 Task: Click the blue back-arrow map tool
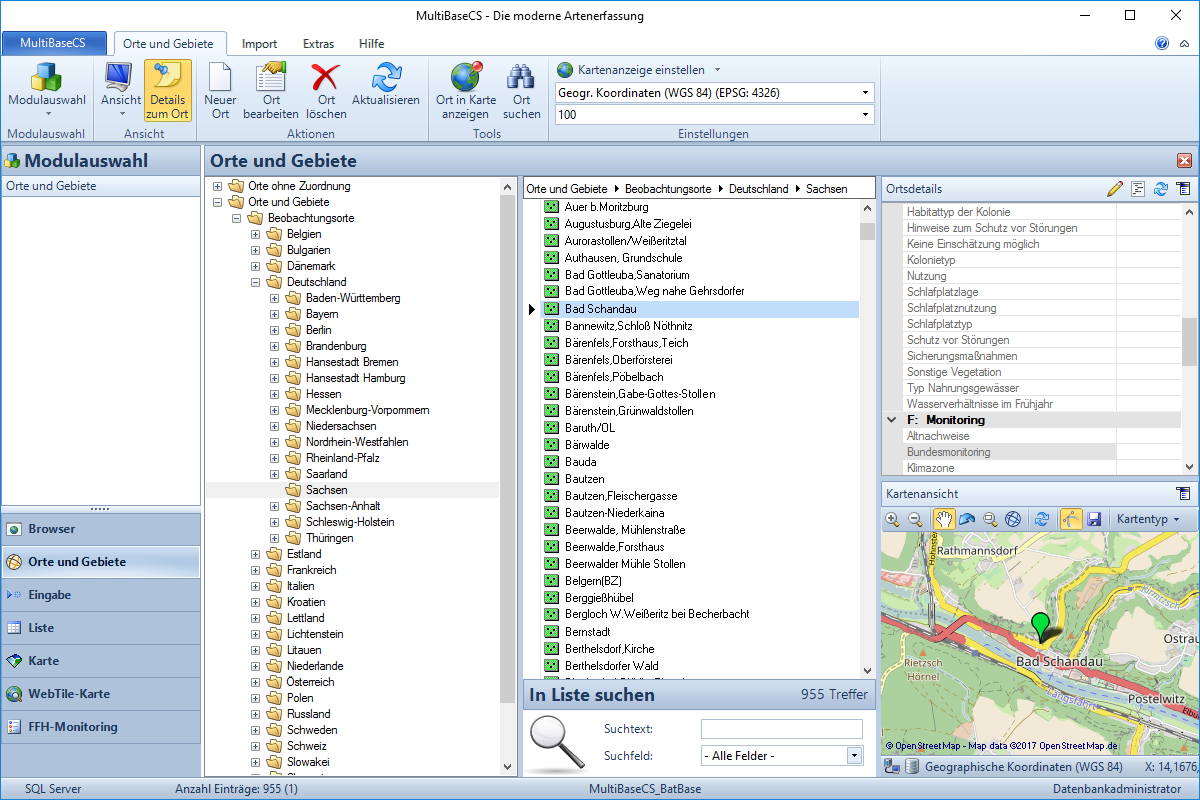[966, 519]
